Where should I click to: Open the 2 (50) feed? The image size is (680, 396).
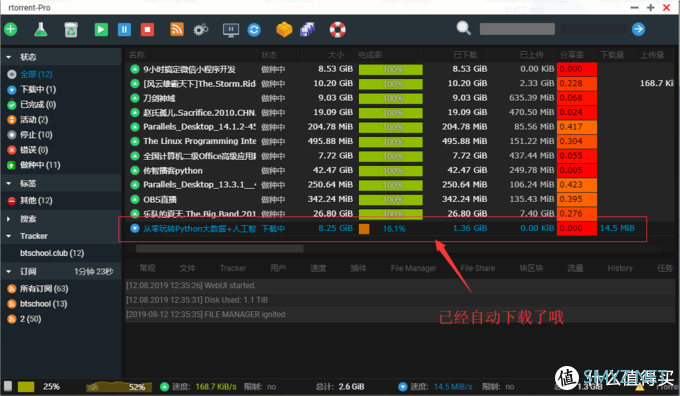point(30,319)
